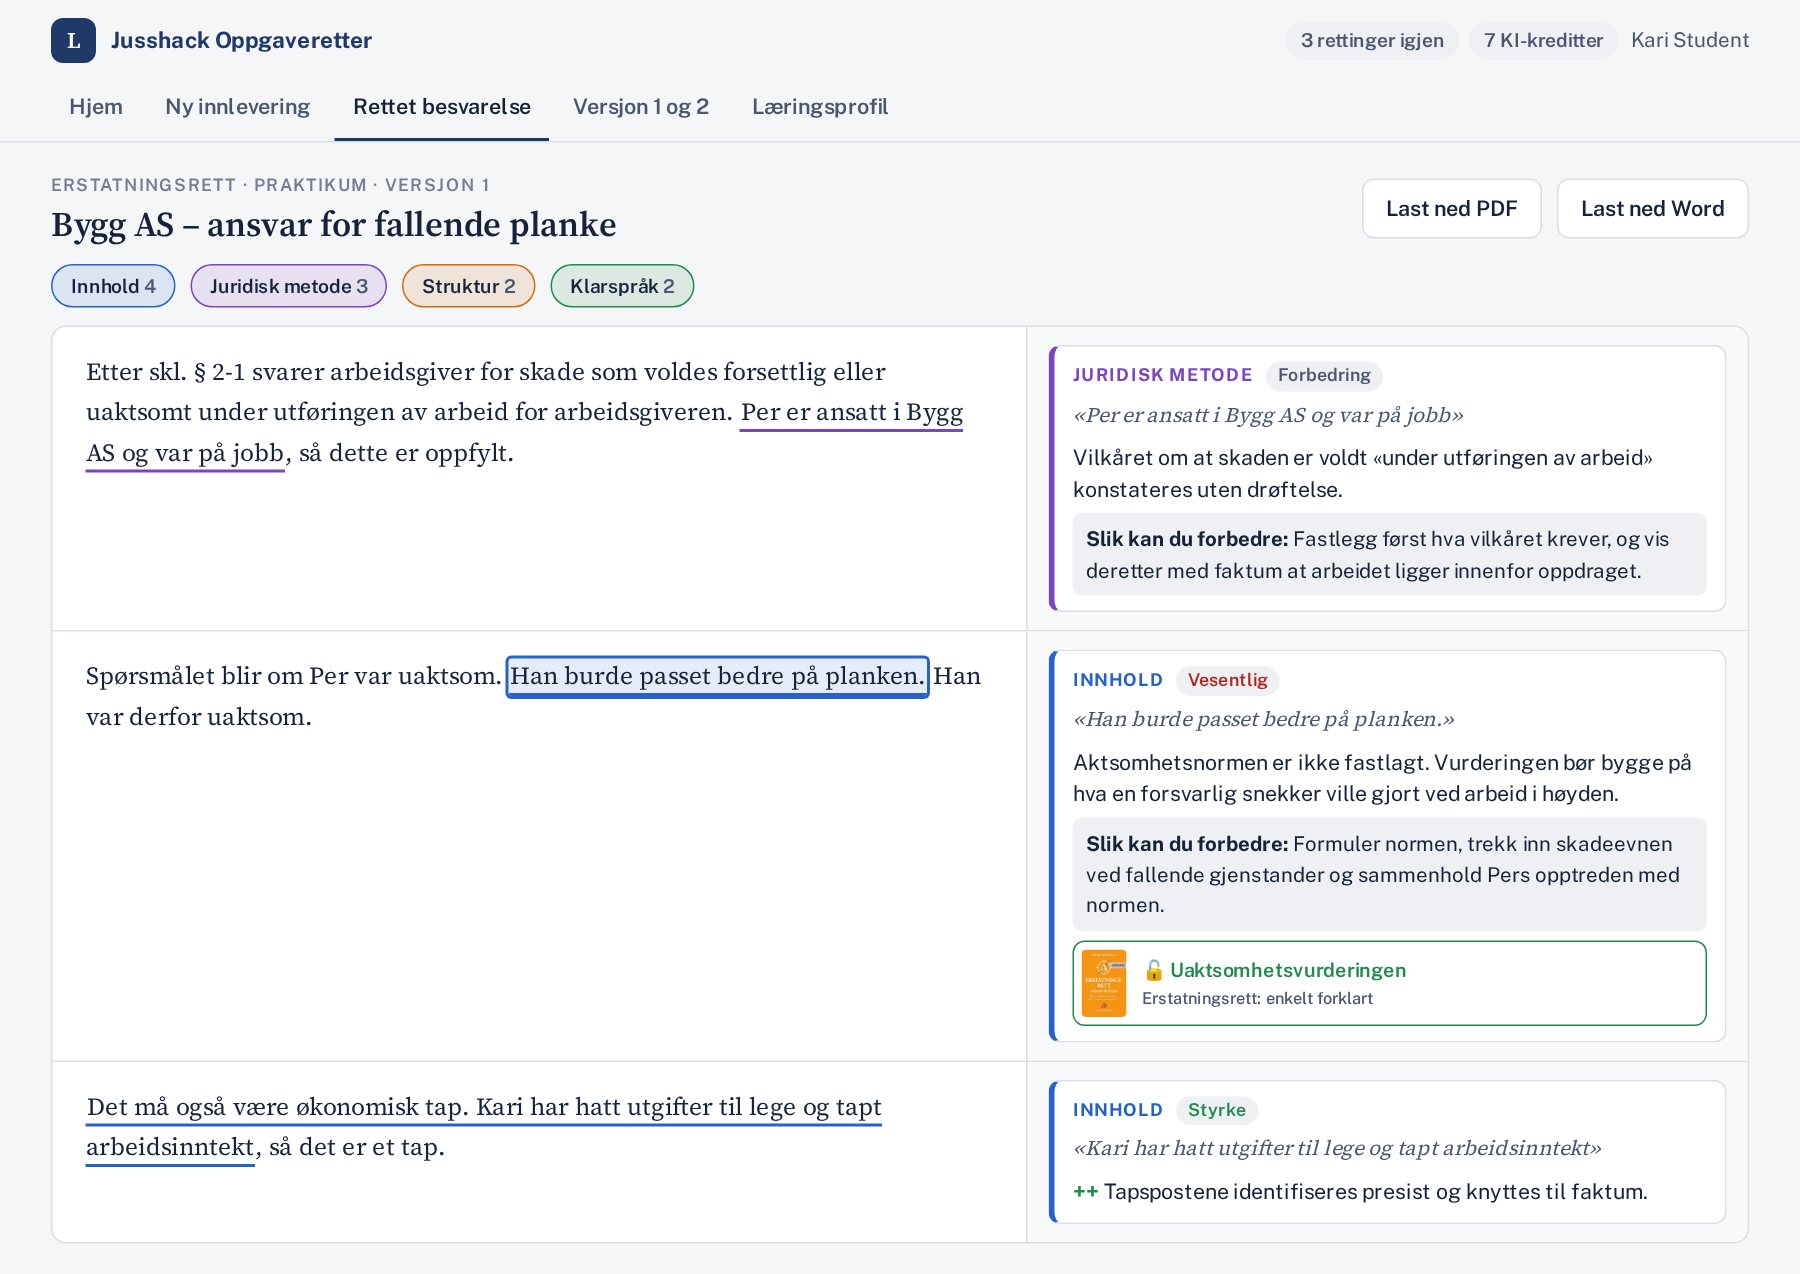
Task: Click 'Erstatningsrett: enkelt forklart' book subtitle
Action: [1257, 998]
